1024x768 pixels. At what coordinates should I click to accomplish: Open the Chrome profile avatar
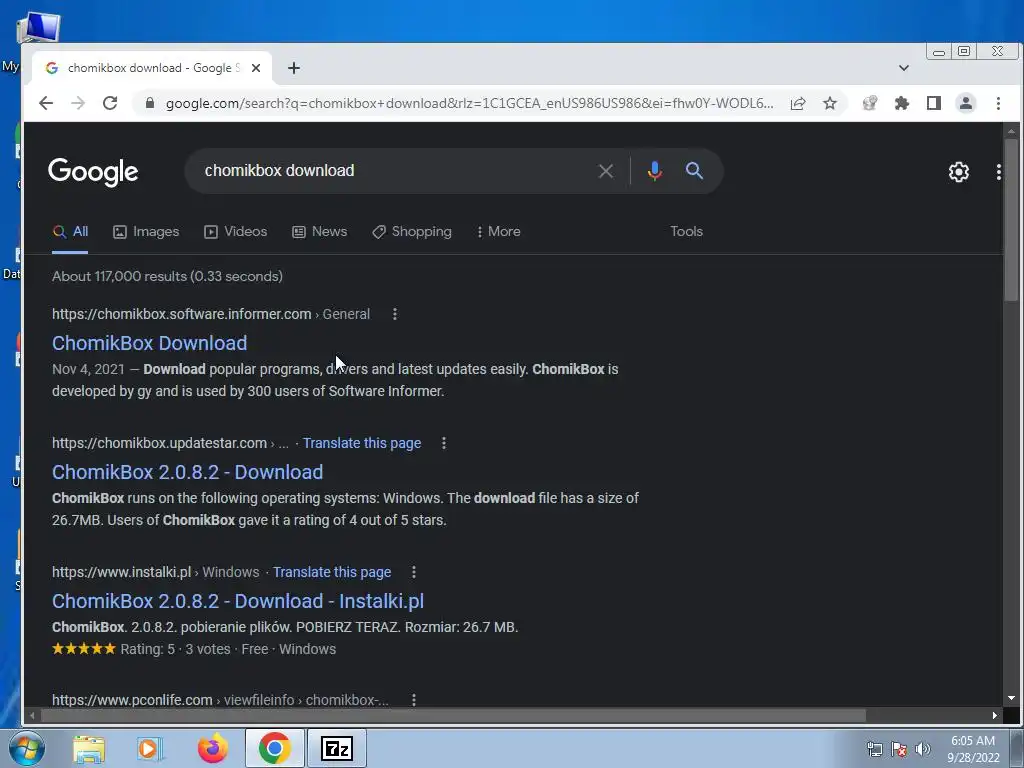point(965,103)
